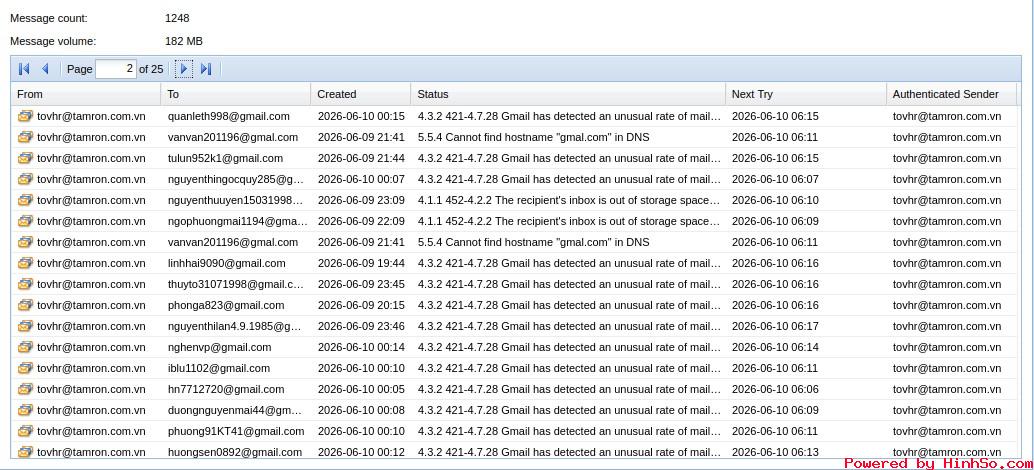
Task: Sort by the Authenticated Sender column header
Action: pyautogui.click(x=952, y=94)
